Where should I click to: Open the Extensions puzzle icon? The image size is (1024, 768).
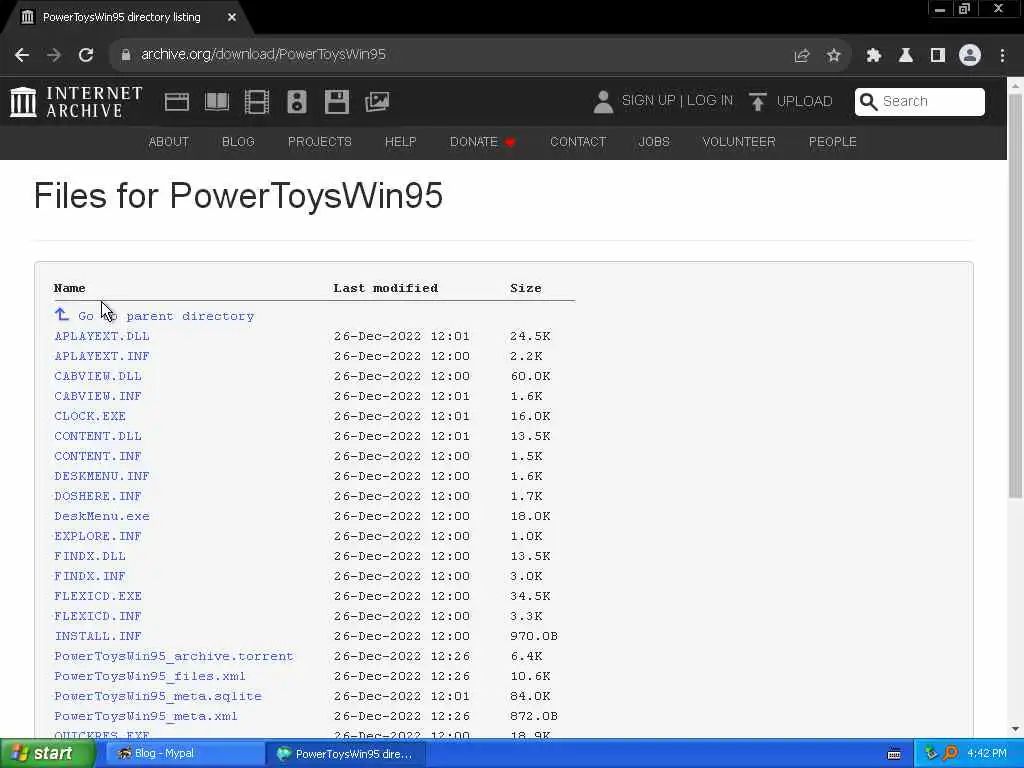tap(874, 56)
